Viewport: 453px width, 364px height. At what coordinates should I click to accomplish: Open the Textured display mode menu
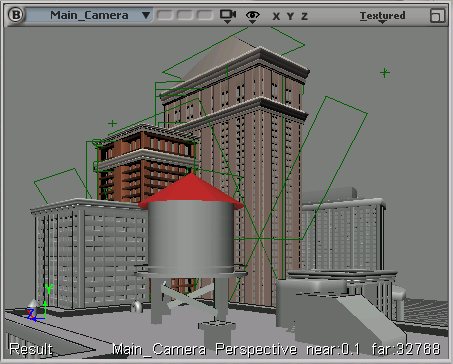click(x=382, y=16)
